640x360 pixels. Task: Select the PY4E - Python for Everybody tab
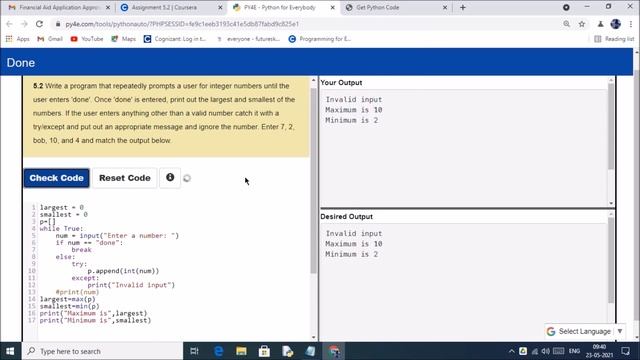click(280, 7)
